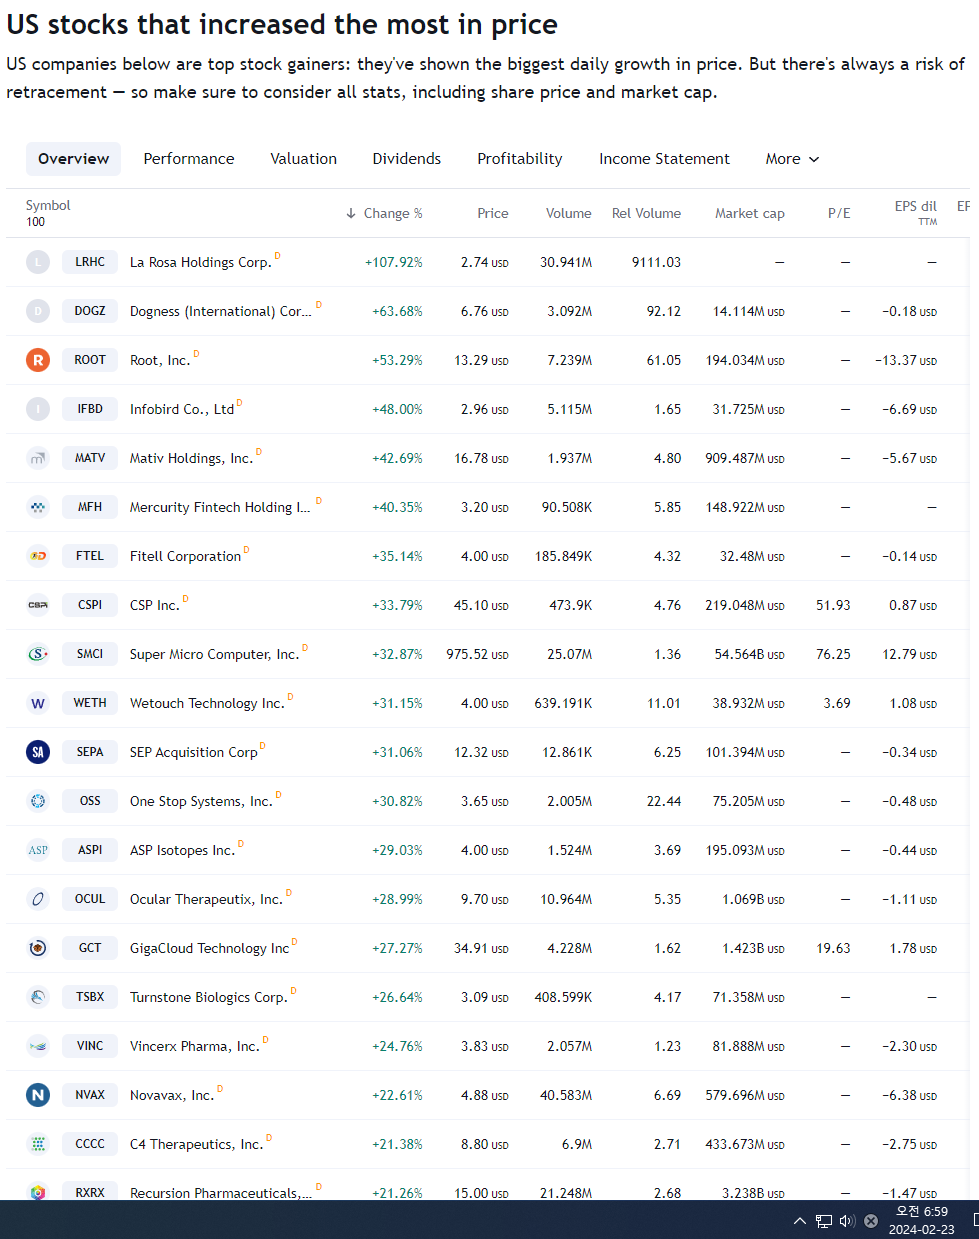Click the 54.564B USD market cap cell
The height and width of the screenshot is (1239, 979).
(x=749, y=654)
